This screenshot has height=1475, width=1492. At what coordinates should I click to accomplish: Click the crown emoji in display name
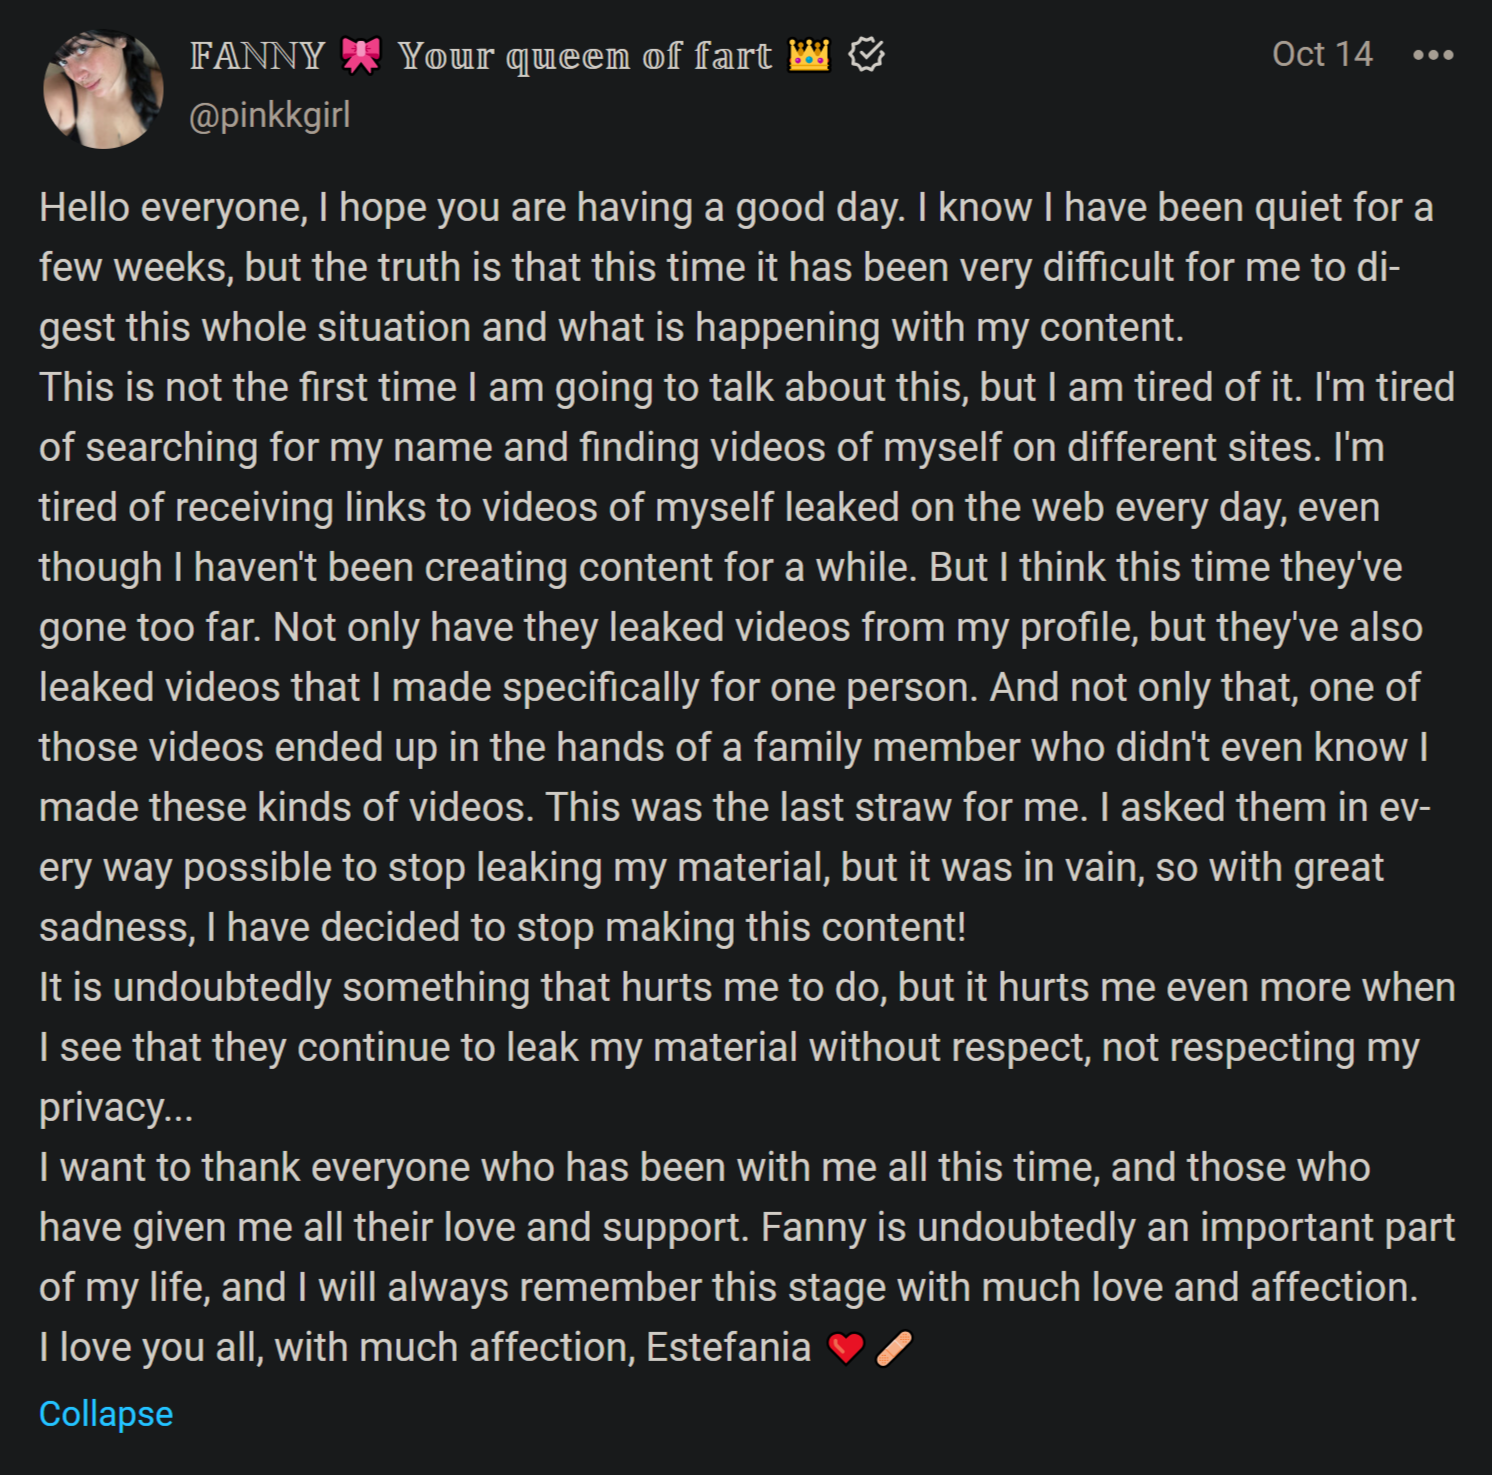(x=809, y=55)
